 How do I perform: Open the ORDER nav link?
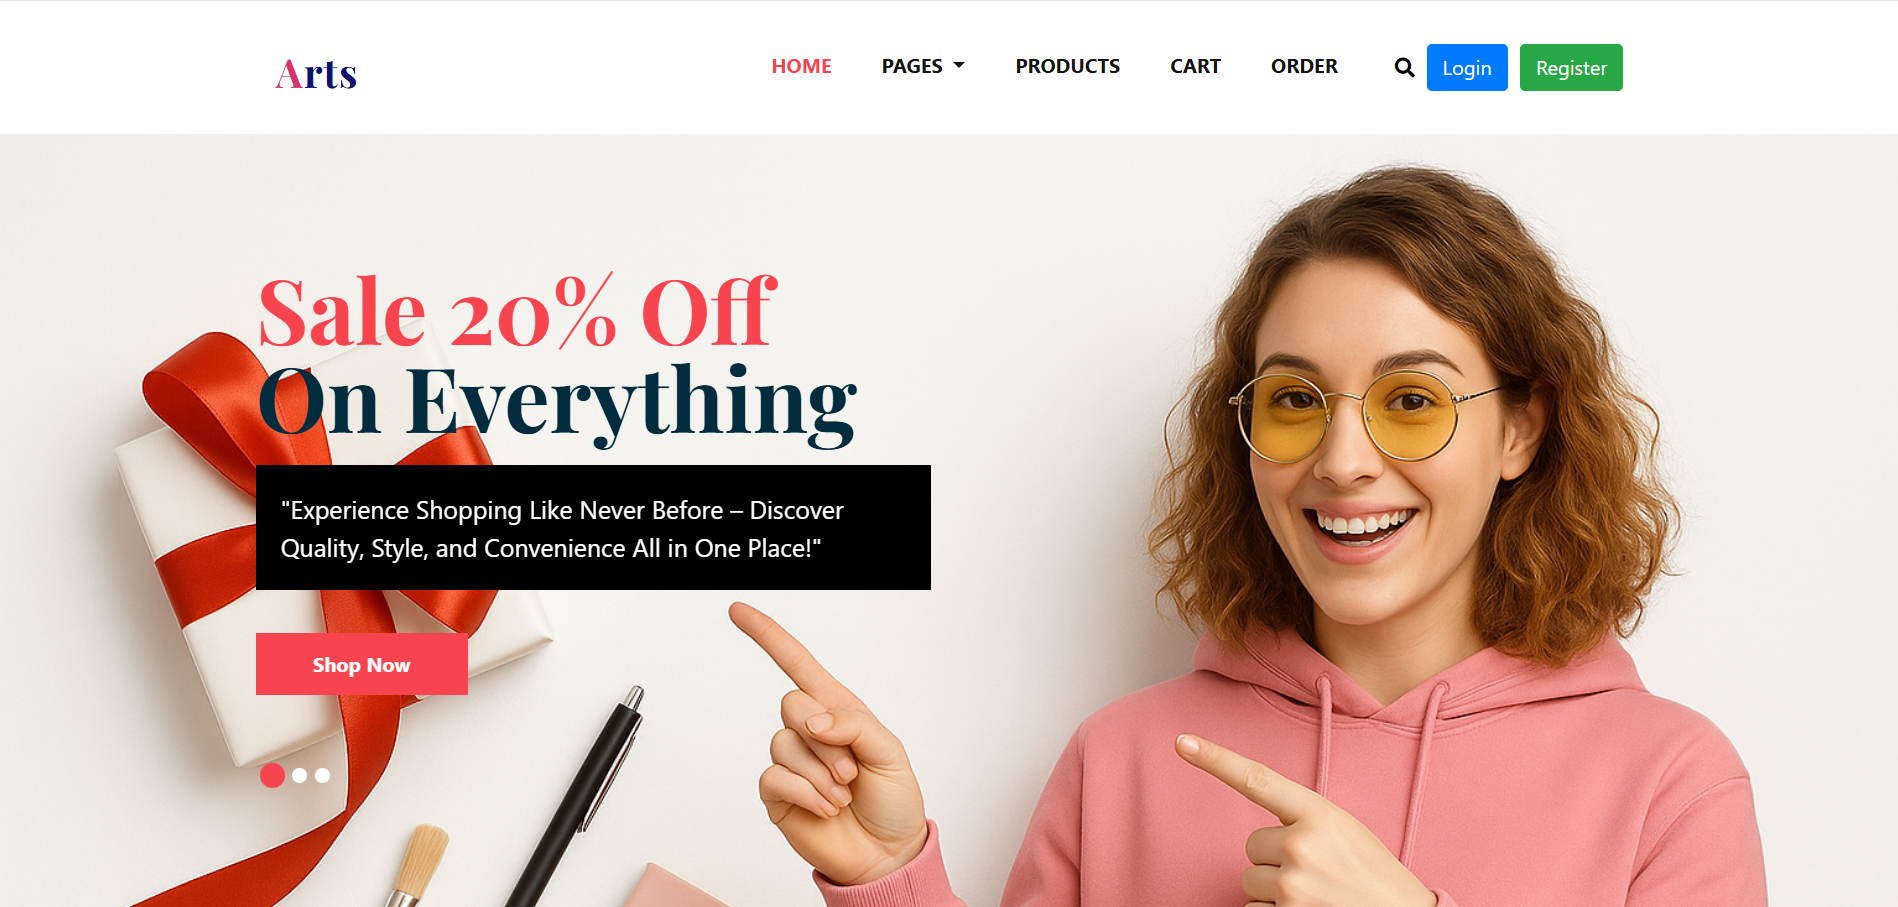coord(1304,66)
